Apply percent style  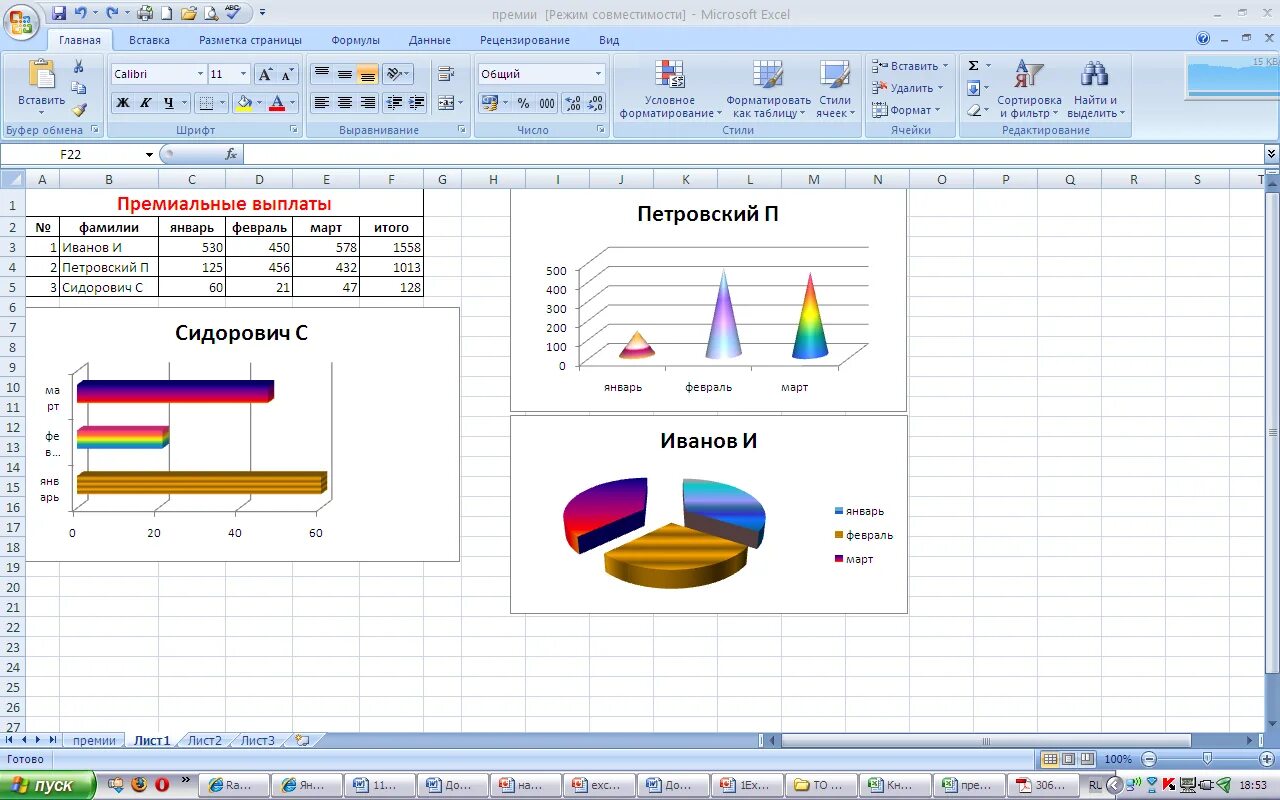click(x=523, y=103)
